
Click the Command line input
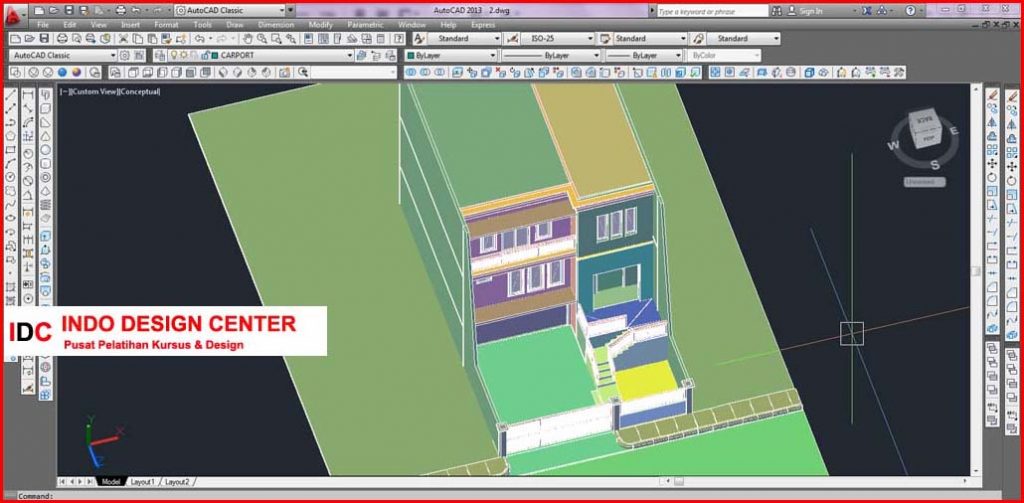(x=509, y=496)
